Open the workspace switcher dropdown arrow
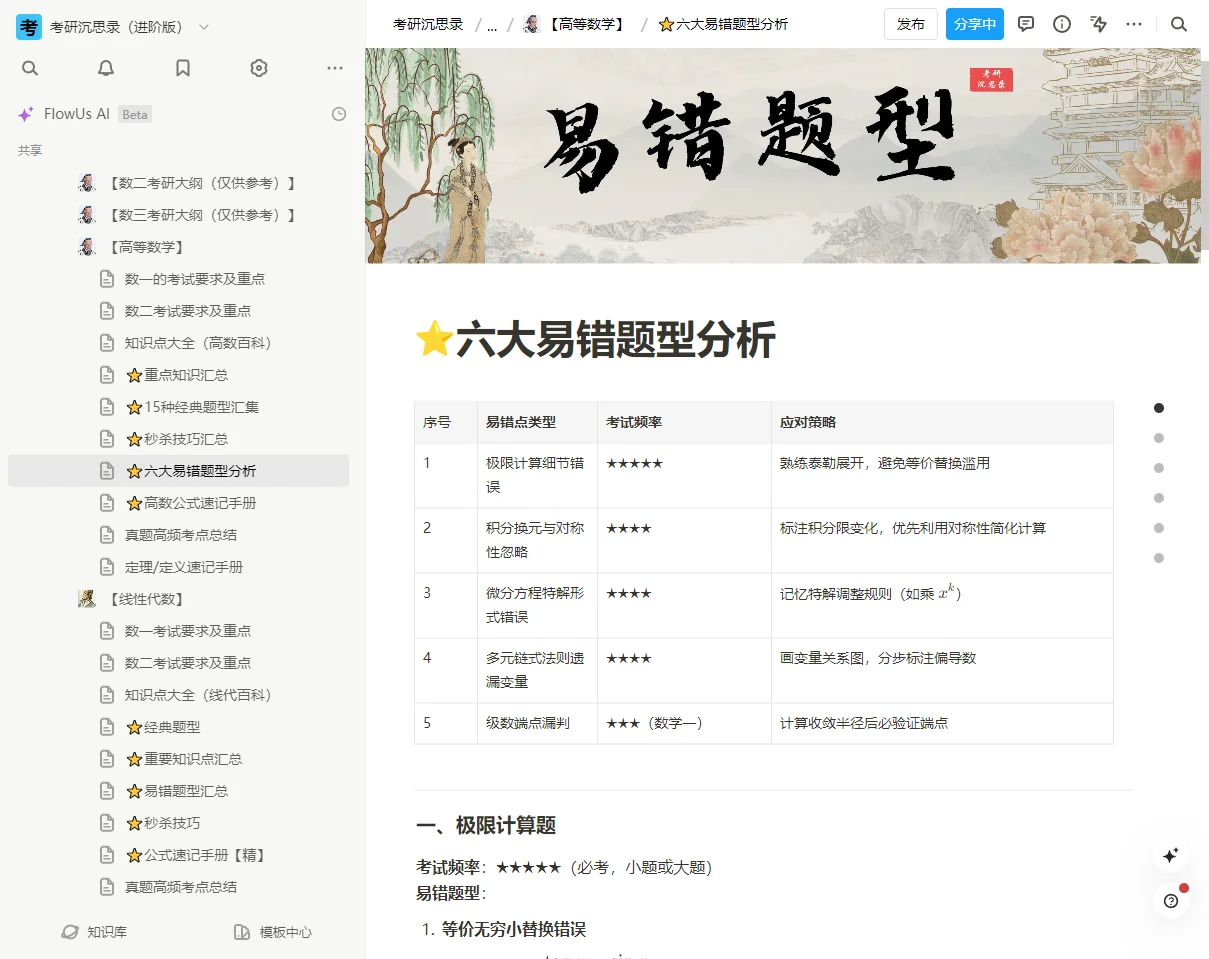 coord(204,27)
